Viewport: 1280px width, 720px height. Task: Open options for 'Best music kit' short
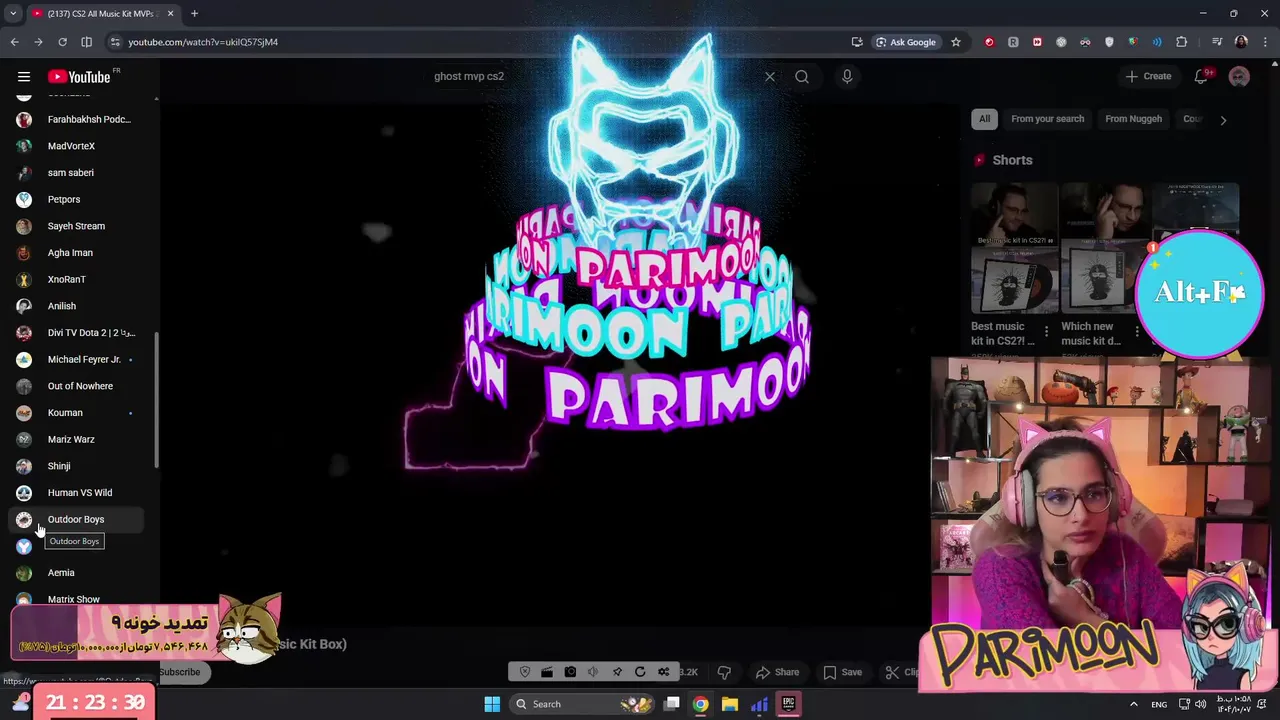click(x=1047, y=331)
